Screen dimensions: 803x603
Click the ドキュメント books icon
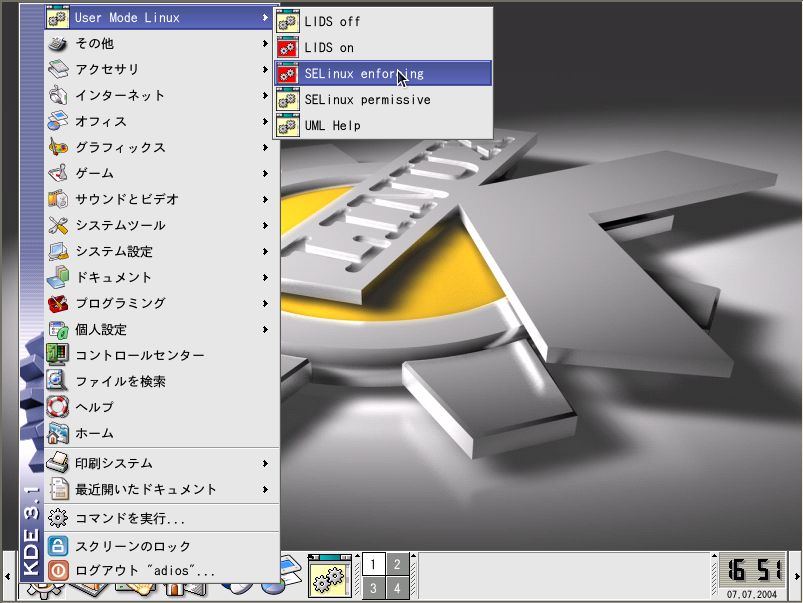pos(57,277)
